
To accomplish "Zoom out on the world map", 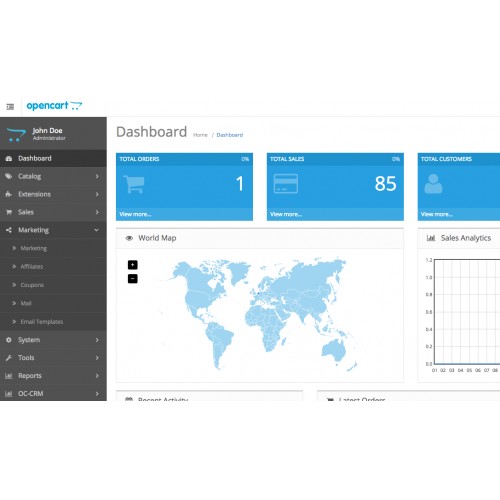I will [133, 278].
